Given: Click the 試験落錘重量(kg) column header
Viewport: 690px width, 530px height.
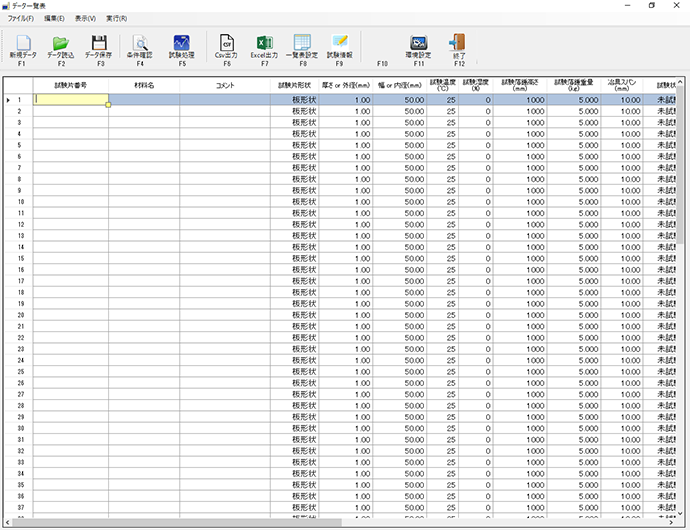Looking at the screenshot, I should (x=574, y=85).
